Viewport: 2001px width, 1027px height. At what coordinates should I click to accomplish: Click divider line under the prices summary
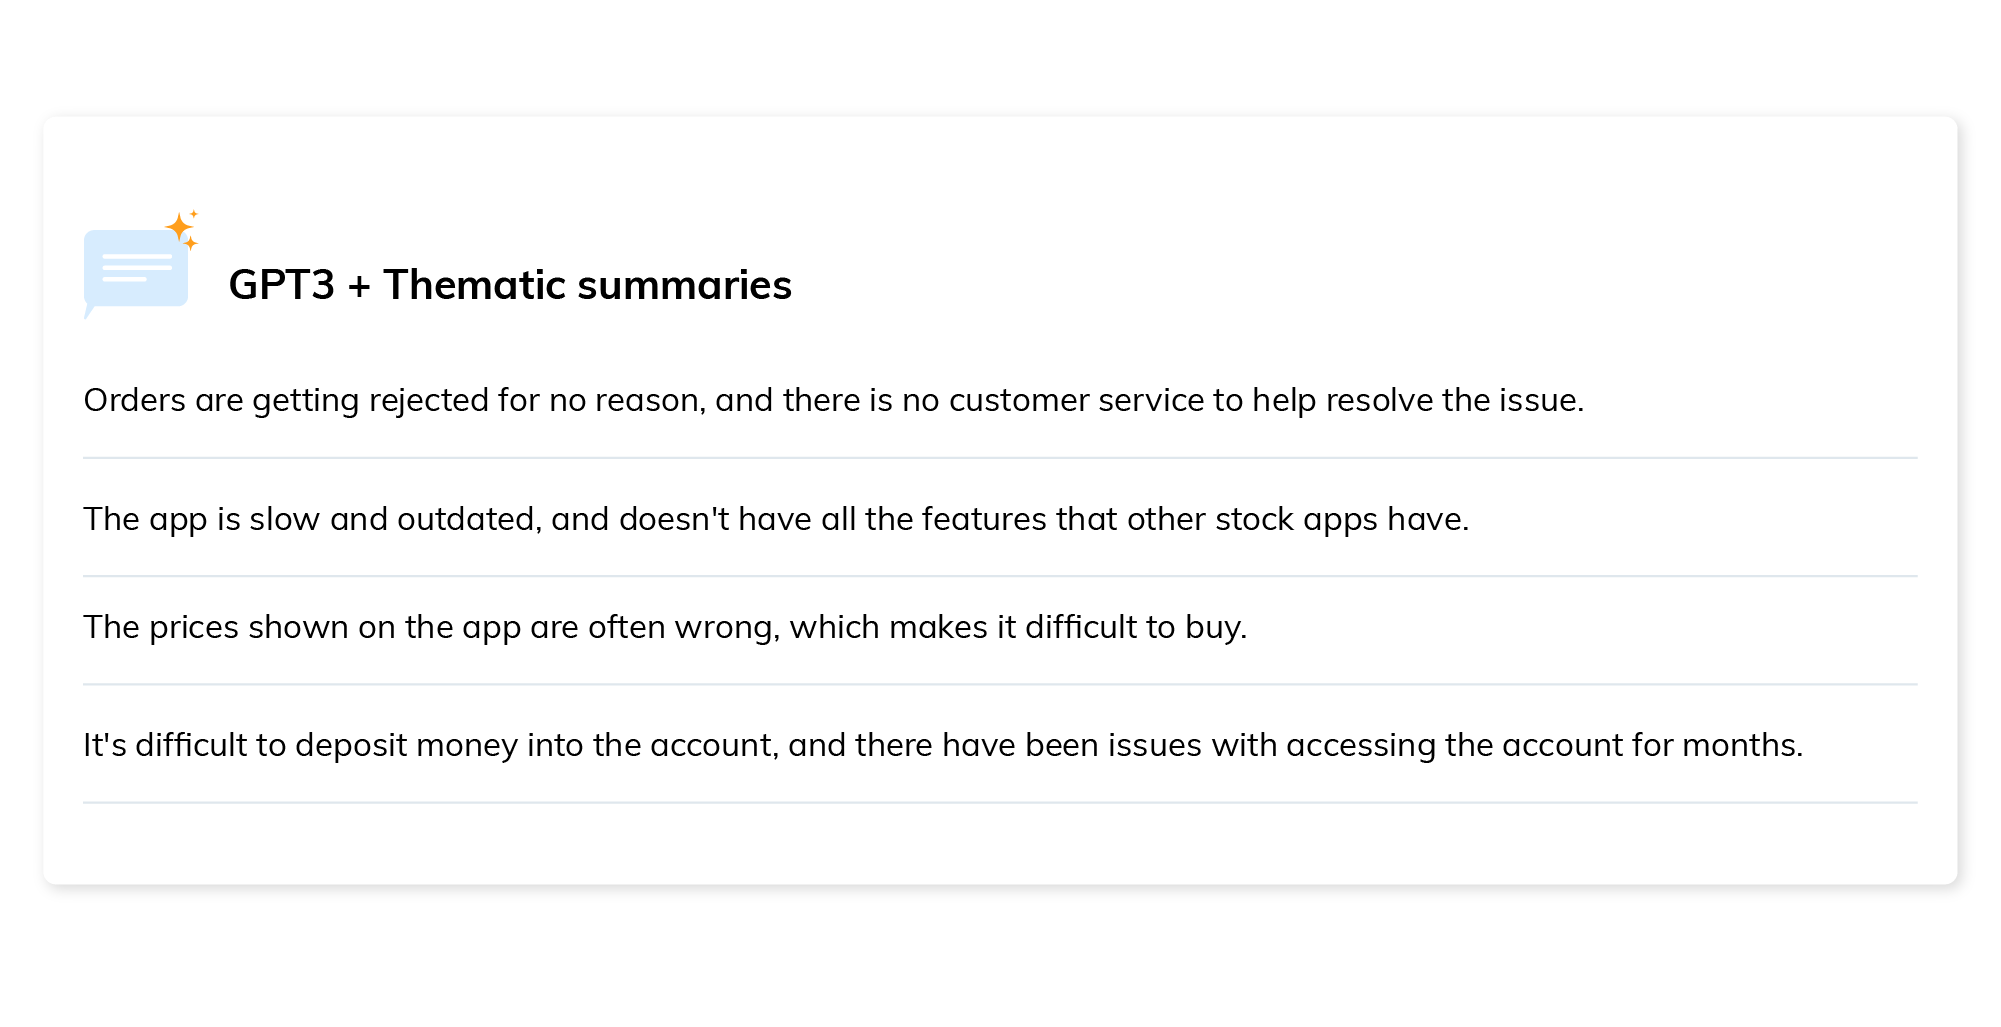click(1000, 684)
